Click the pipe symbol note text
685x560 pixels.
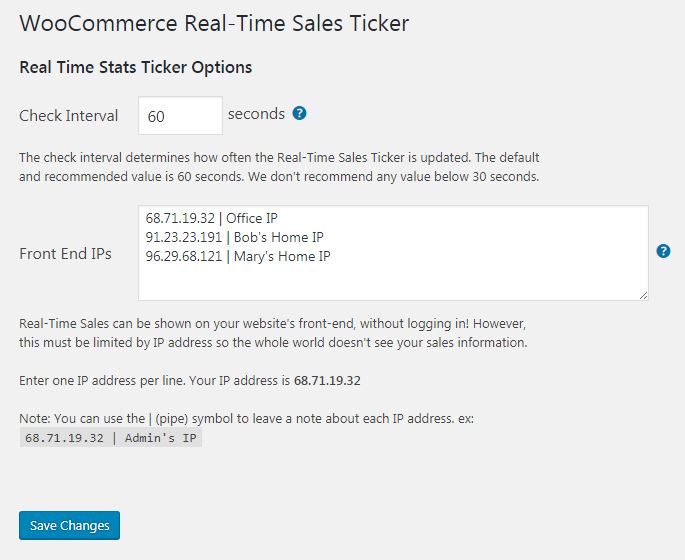(246, 418)
